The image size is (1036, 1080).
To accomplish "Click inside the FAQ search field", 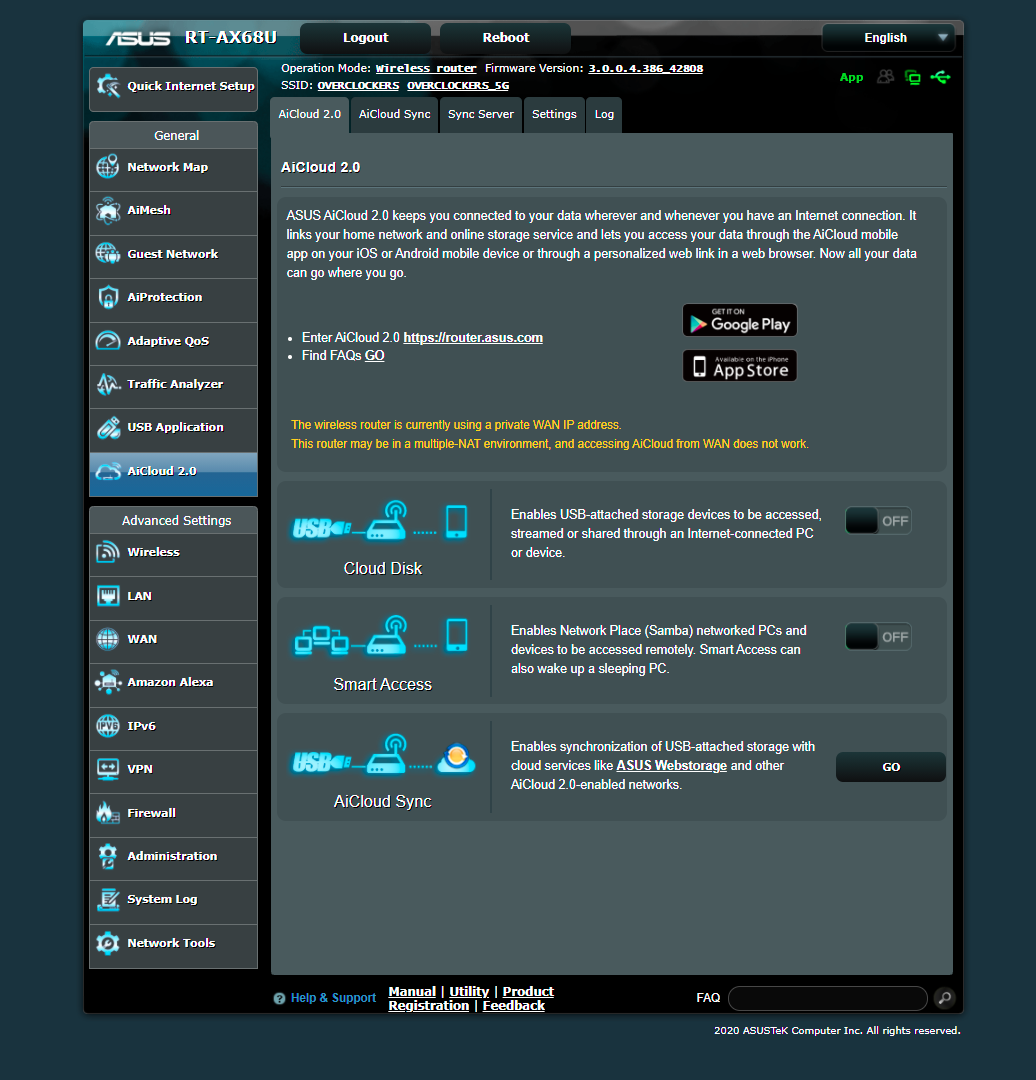I will 827,997.
